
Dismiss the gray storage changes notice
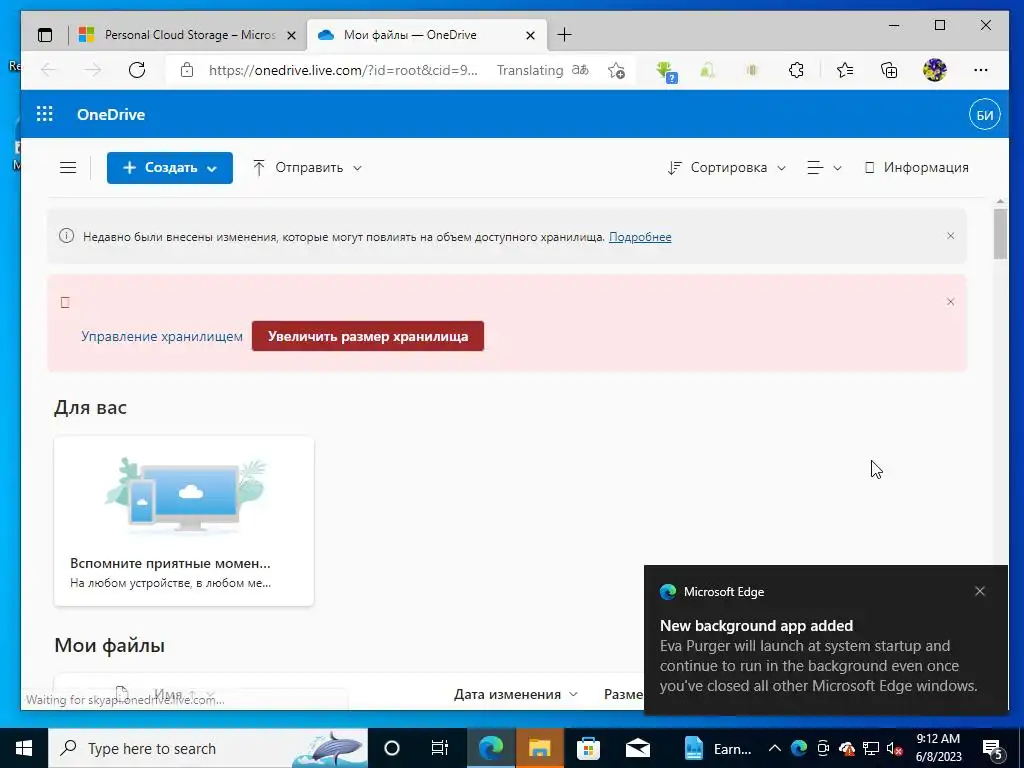coord(950,236)
